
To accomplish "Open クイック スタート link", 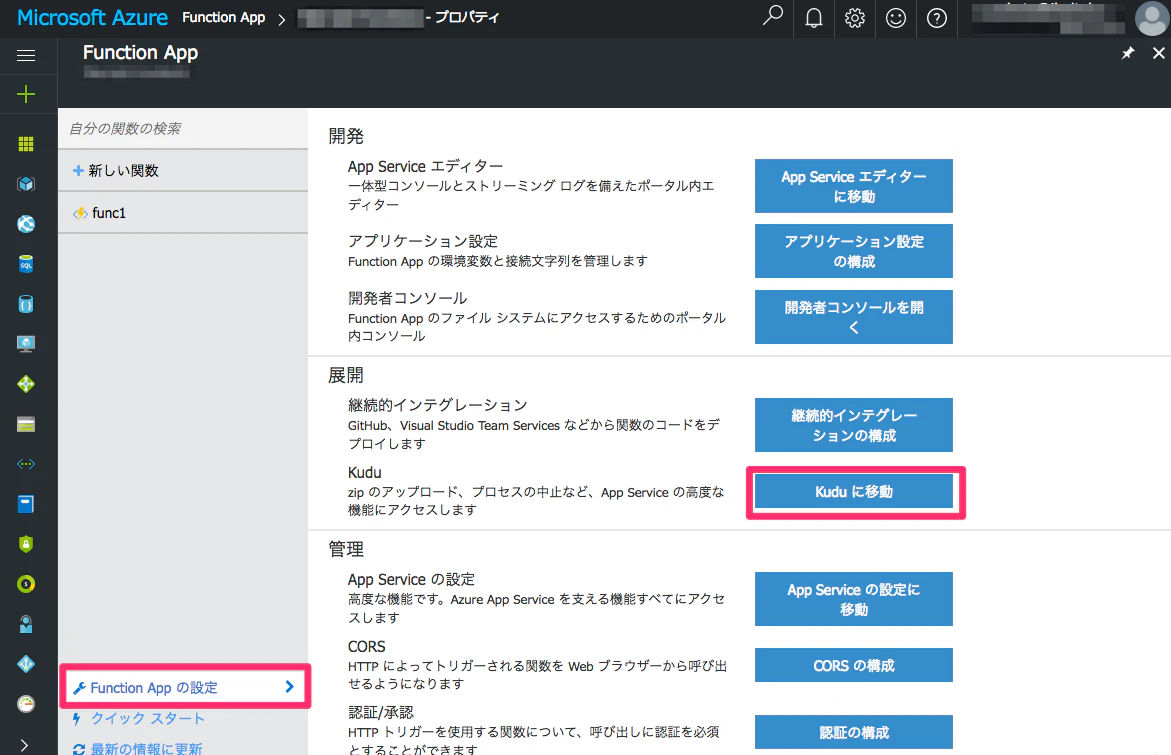I will 148,718.
